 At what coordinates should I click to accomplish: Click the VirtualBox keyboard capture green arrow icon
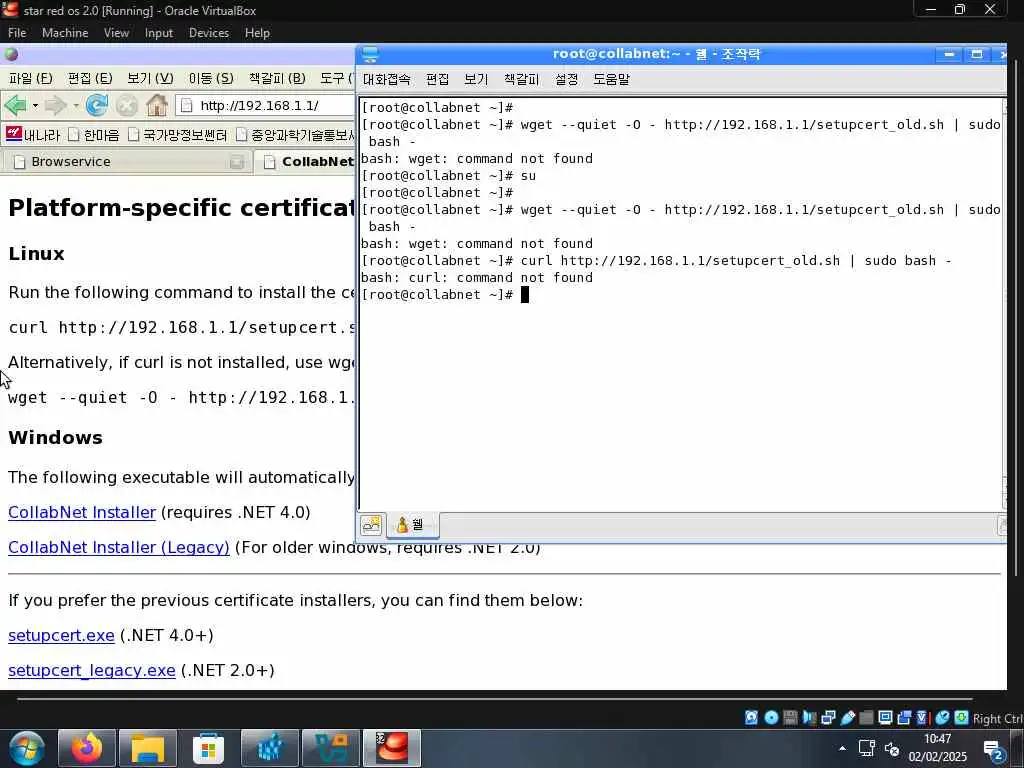[x=961, y=718]
